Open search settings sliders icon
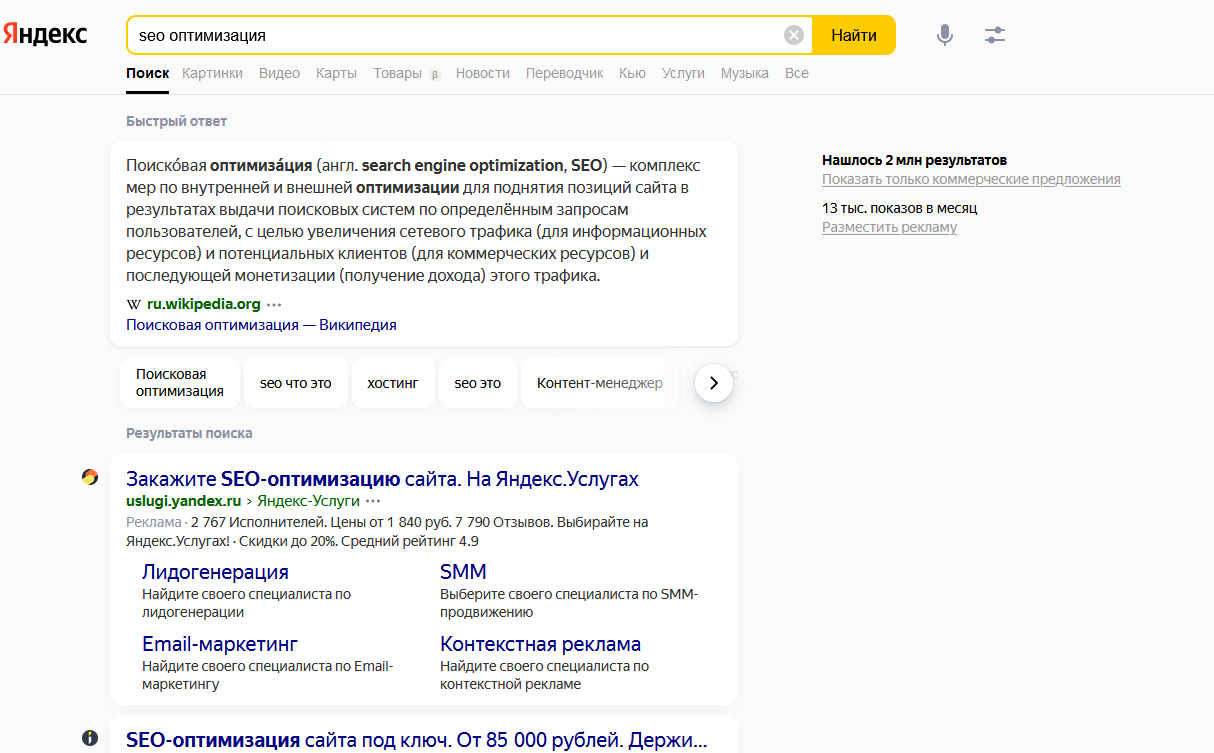Viewport: 1214px width, 753px height. [994, 36]
